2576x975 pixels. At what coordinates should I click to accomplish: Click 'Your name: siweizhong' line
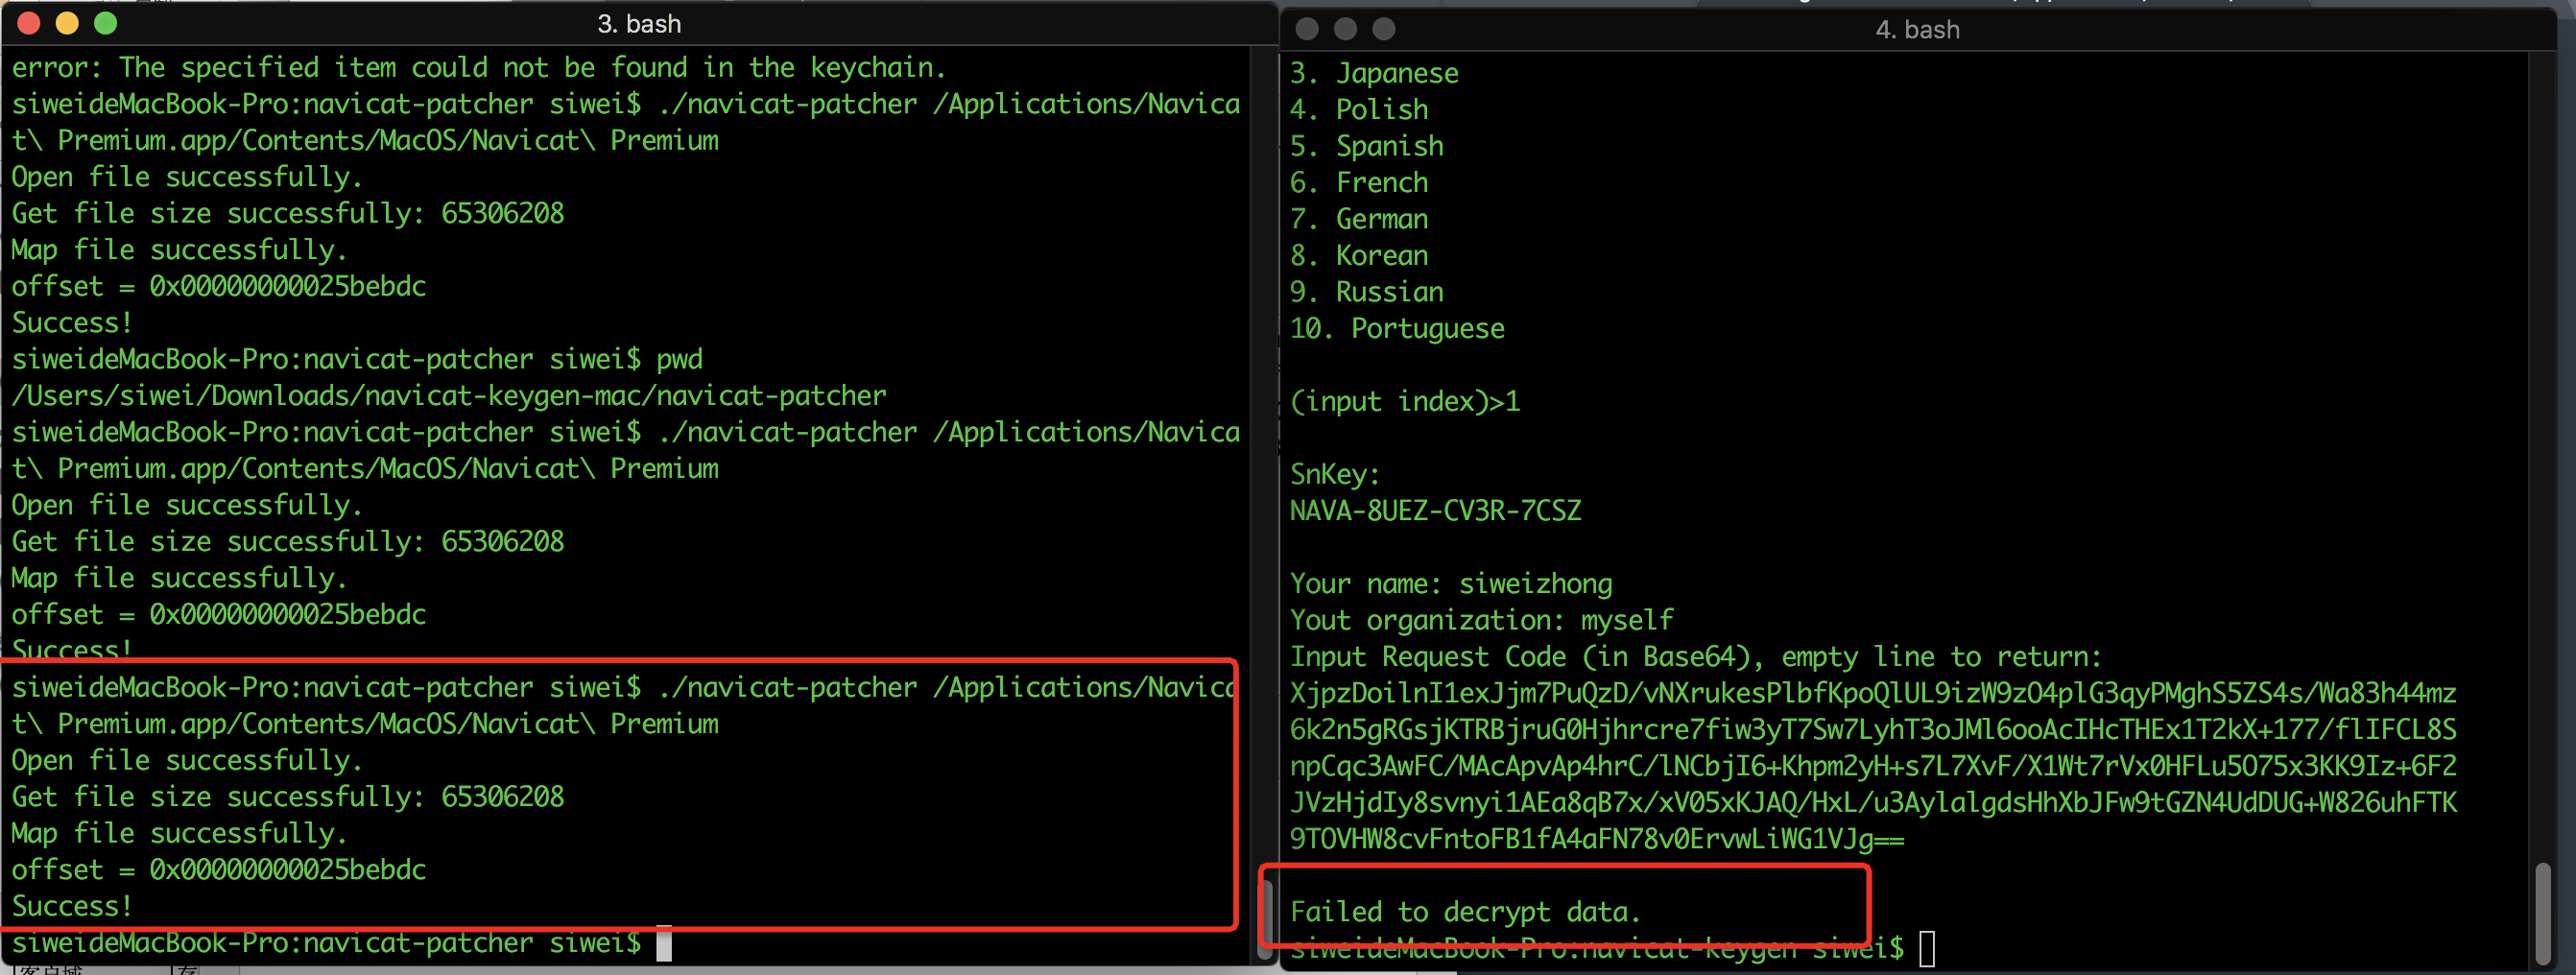pos(1451,584)
